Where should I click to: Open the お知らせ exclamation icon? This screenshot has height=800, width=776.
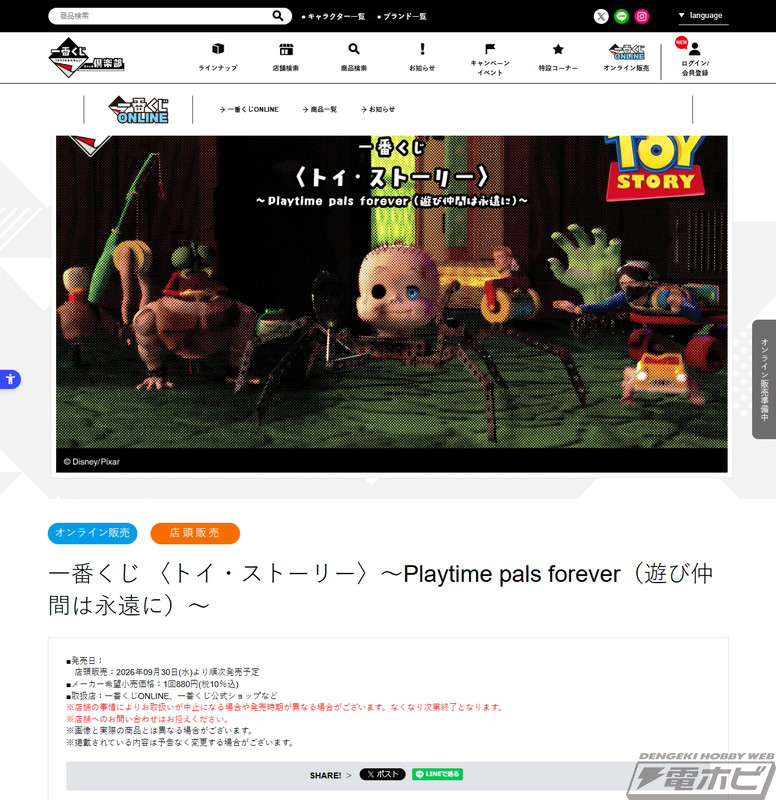[x=422, y=49]
